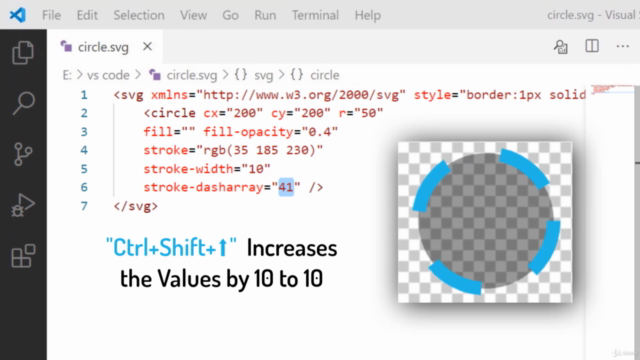The image size is (640, 360).
Task: Click the rgb(35 185 230) stroke value
Action: [x=260, y=150]
